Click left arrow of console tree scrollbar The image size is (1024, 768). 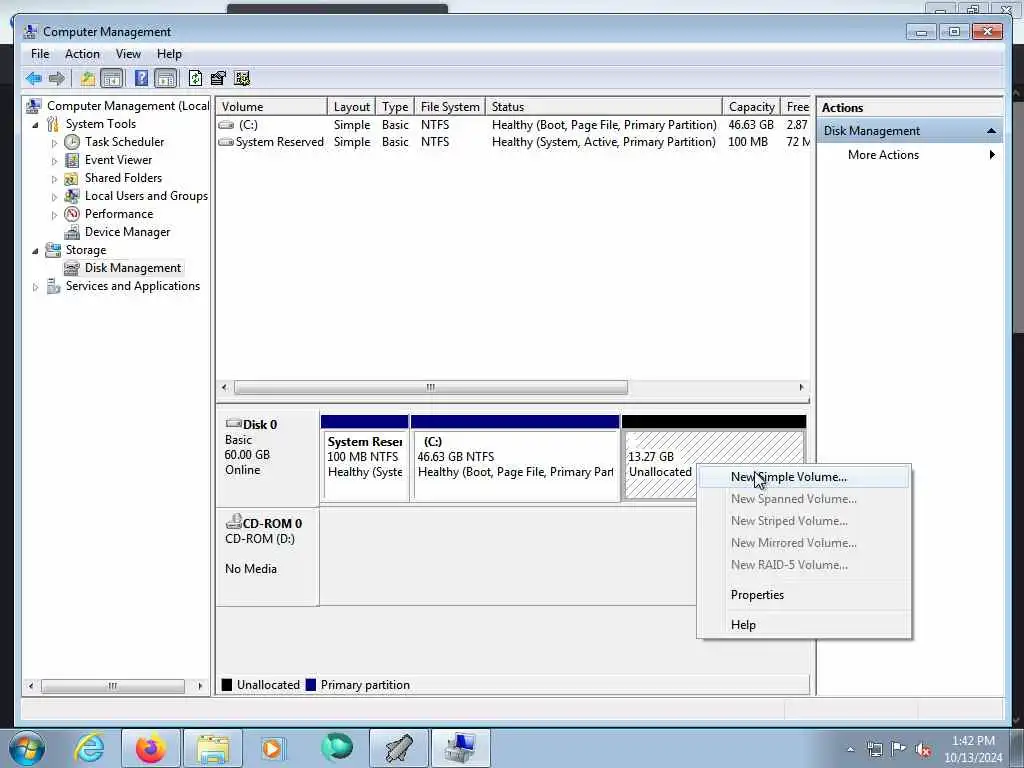(31, 686)
